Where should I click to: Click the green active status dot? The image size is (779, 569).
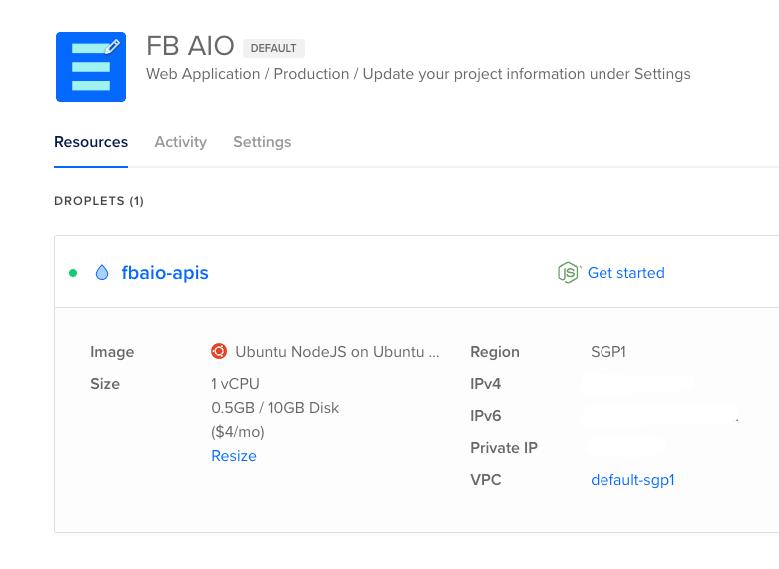[73, 273]
